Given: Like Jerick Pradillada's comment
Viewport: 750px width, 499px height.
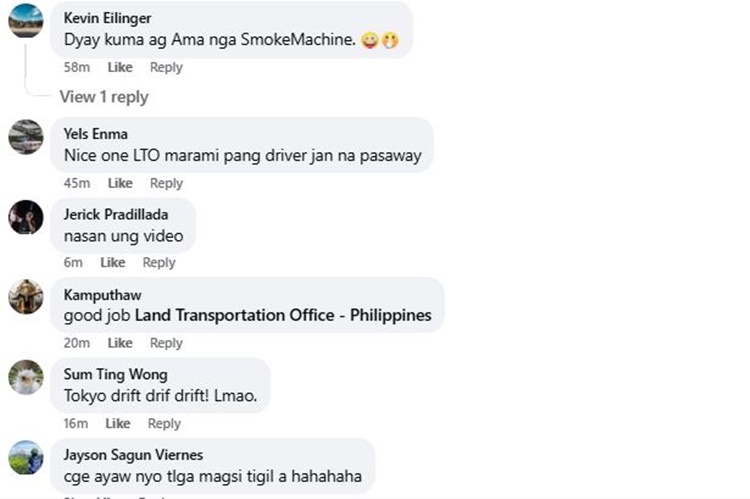Looking at the screenshot, I should pyautogui.click(x=113, y=263).
